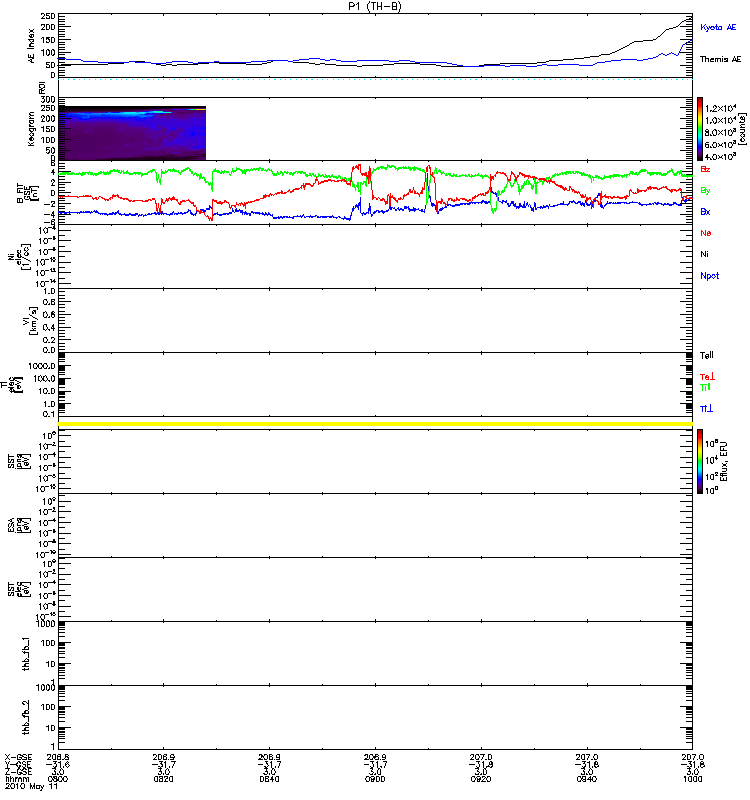Select the black Te parallel legend label

tap(707, 355)
